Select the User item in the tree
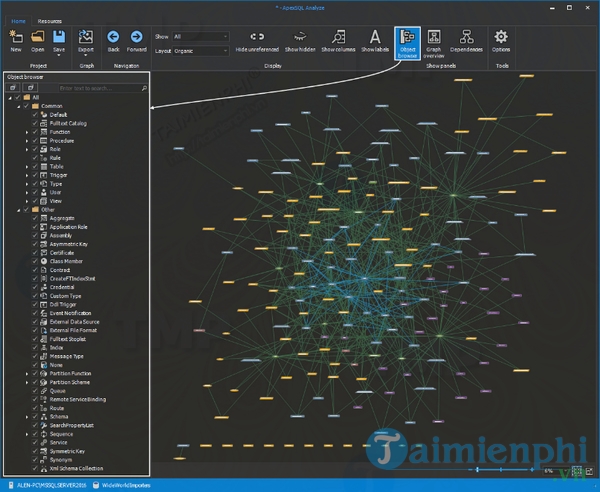Image resolution: width=600 pixels, height=492 pixels. coord(55,192)
